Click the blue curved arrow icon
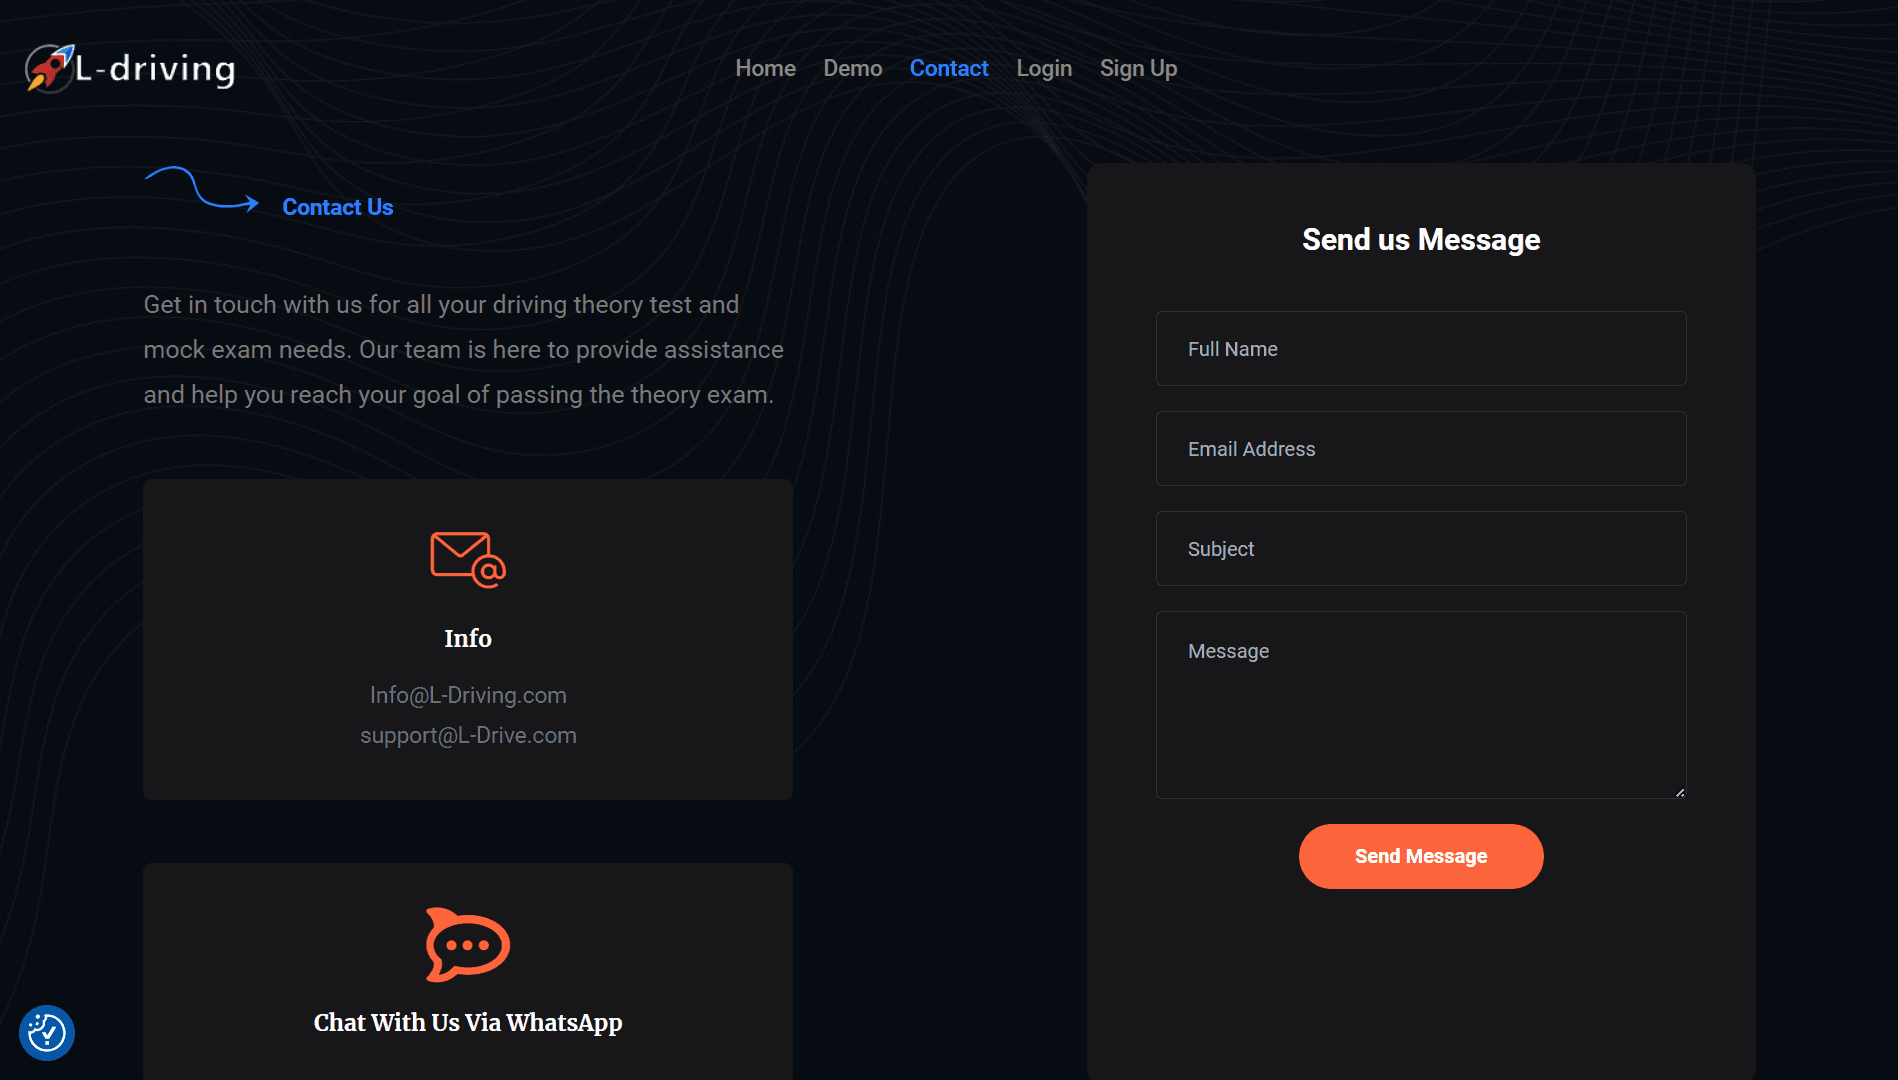Viewport: 1898px width, 1080px height. tap(202, 189)
